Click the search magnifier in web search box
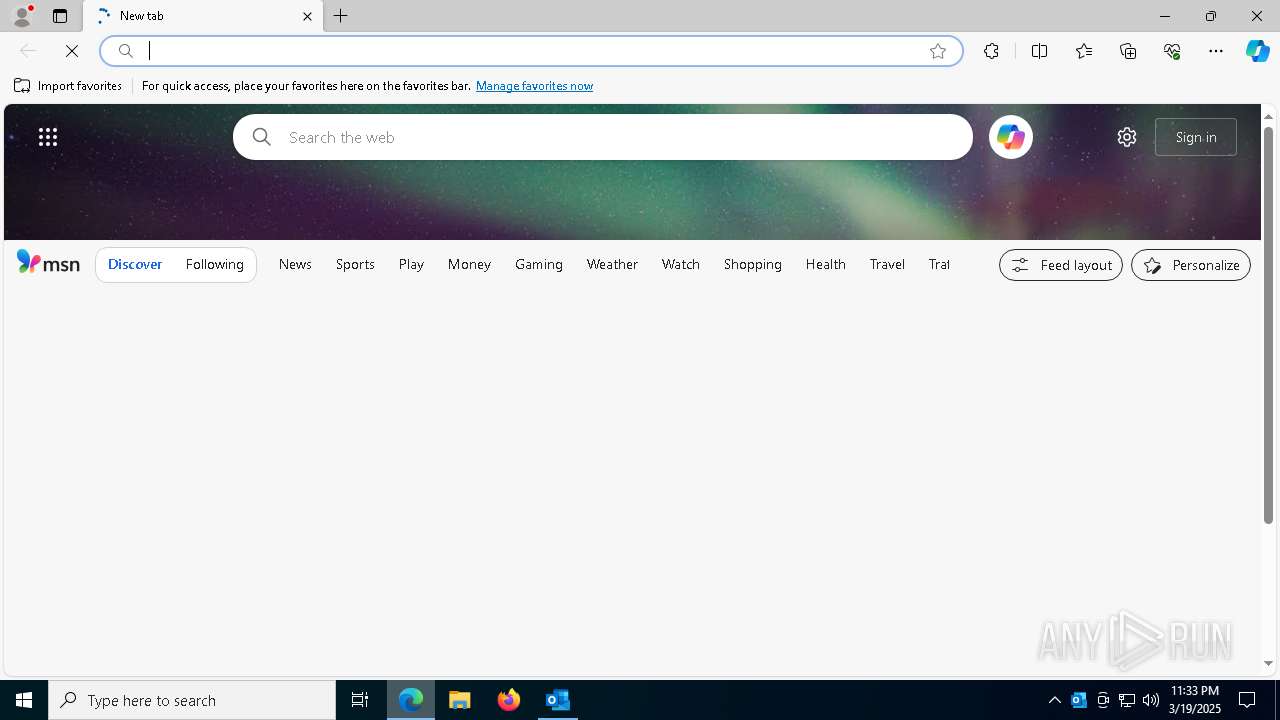 pyautogui.click(x=262, y=137)
